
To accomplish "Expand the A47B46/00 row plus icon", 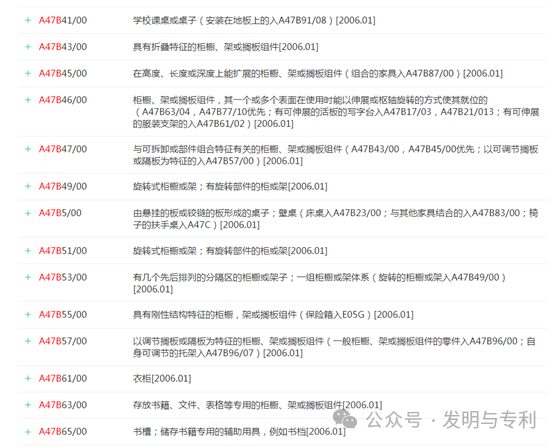I will [28, 100].
